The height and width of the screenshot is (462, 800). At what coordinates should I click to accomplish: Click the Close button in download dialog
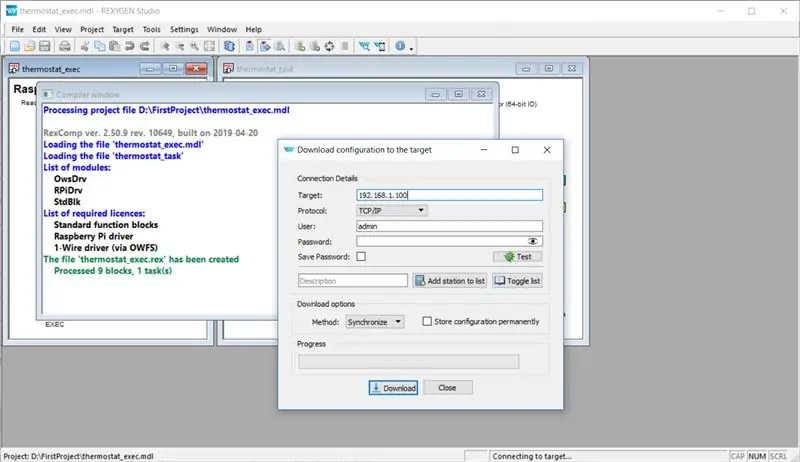(447, 388)
